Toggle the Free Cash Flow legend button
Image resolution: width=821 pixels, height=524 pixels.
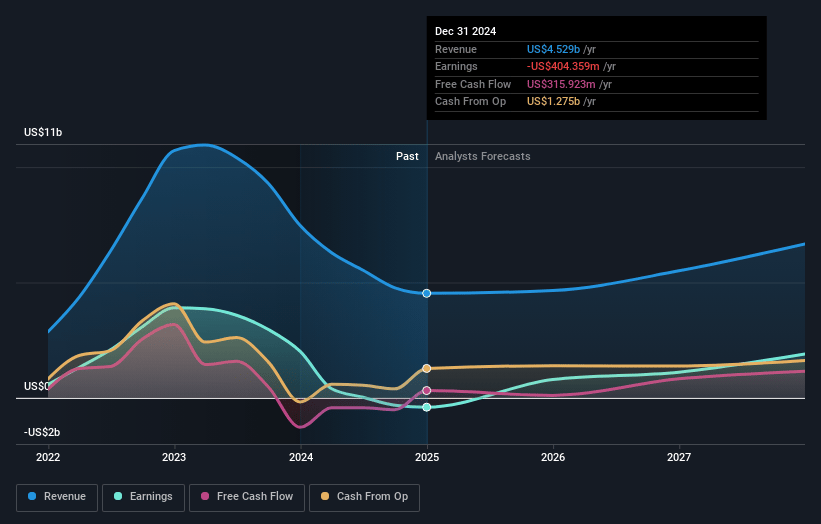[x=247, y=497]
